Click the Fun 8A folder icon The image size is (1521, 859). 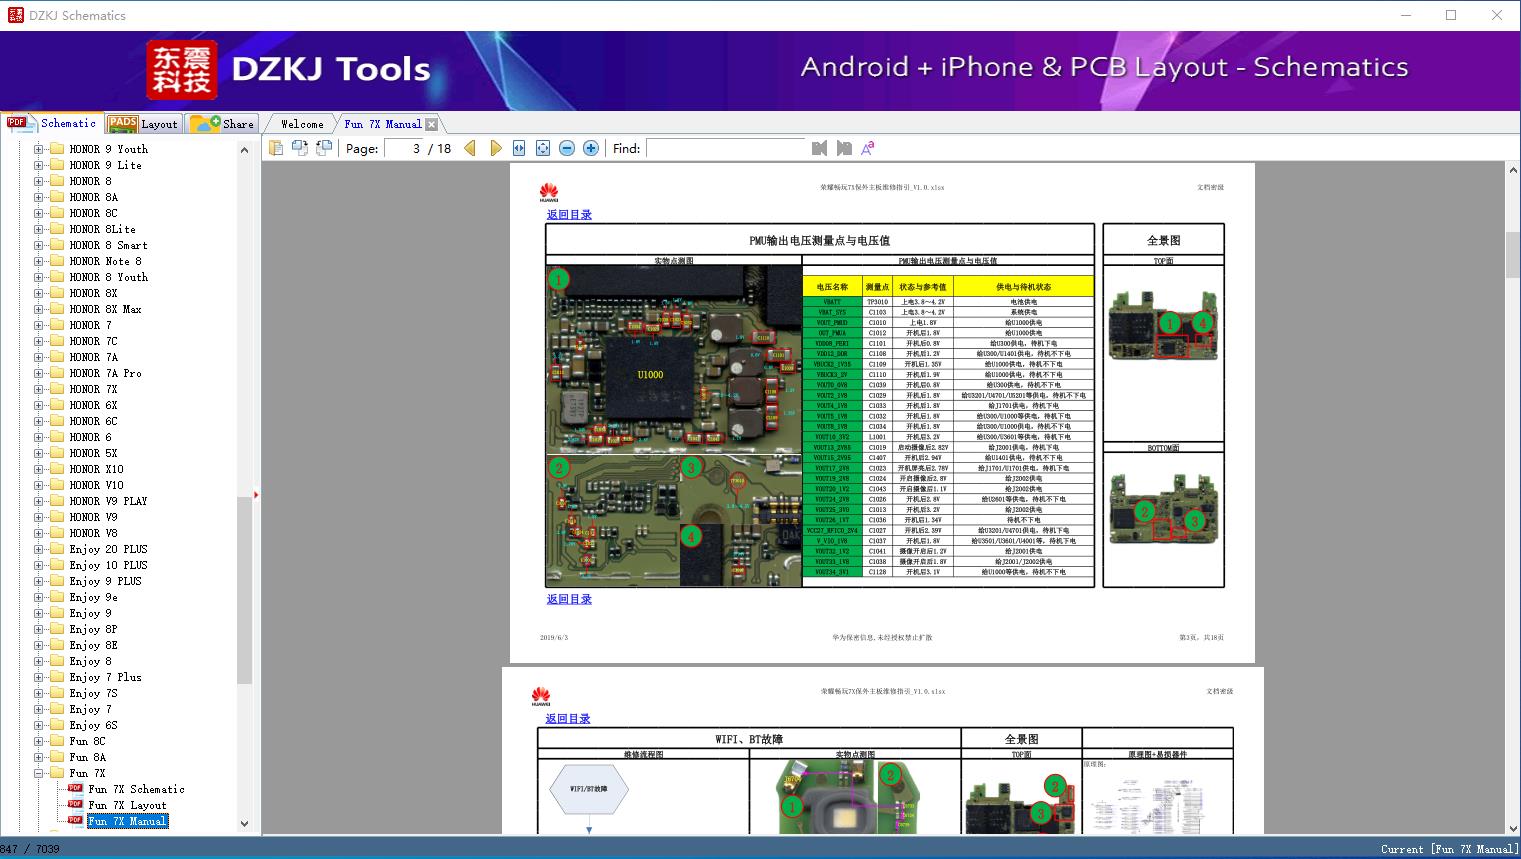[57, 757]
